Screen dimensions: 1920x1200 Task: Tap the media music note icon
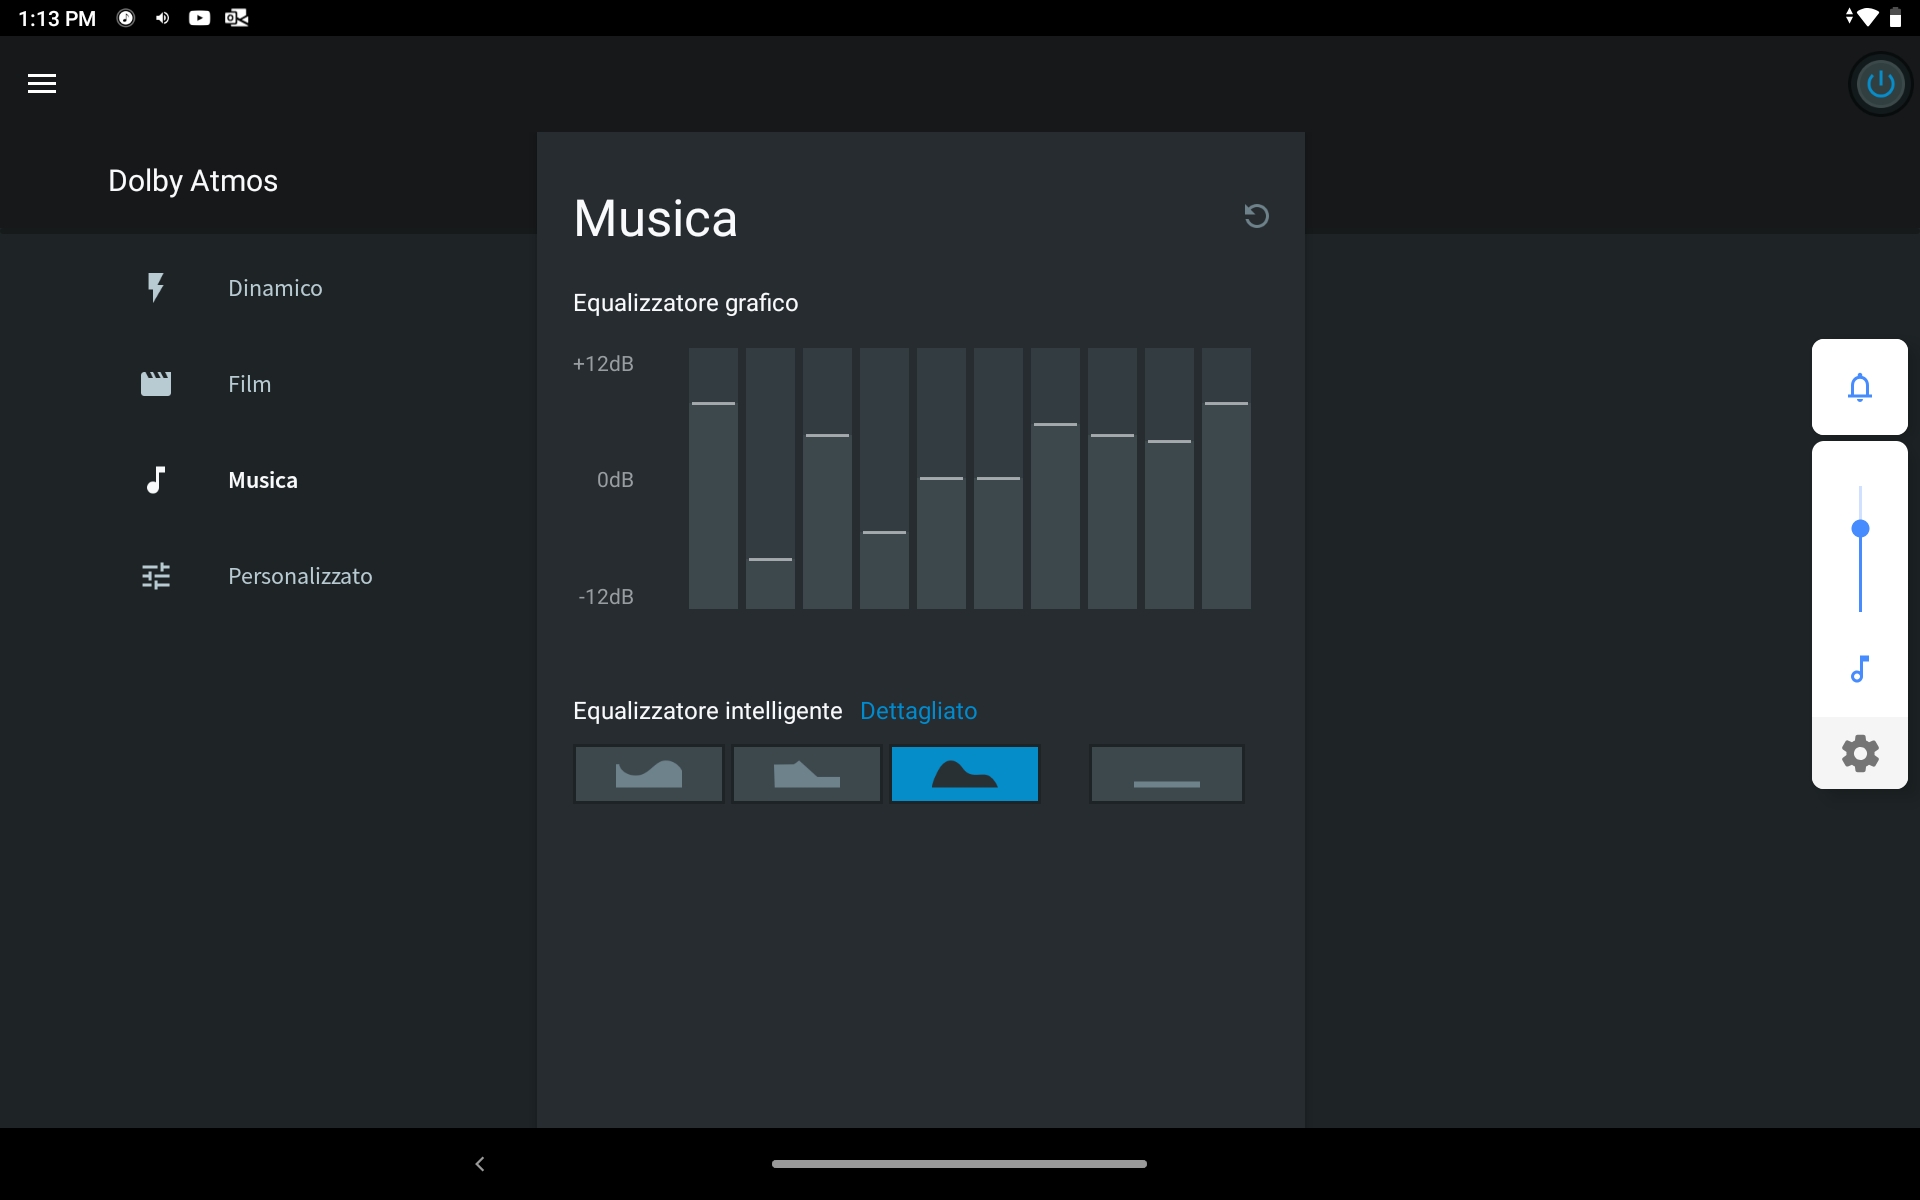click(x=1859, y=669)
